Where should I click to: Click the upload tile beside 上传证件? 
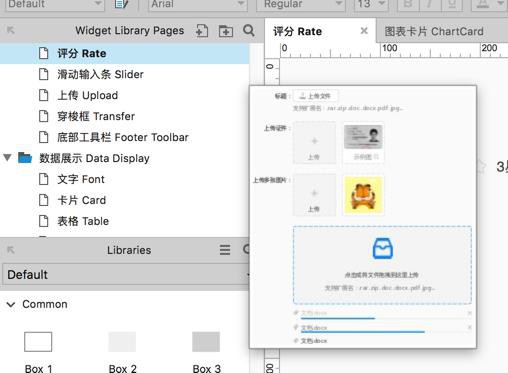314,142
